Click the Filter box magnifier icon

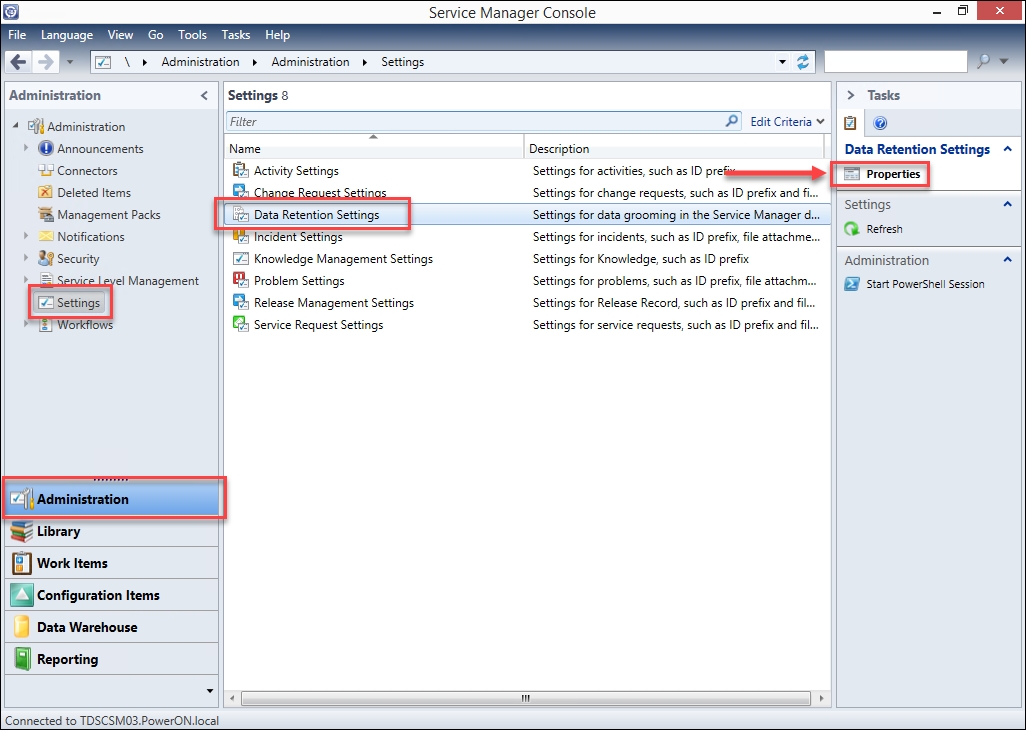click(x=732, y=121)
